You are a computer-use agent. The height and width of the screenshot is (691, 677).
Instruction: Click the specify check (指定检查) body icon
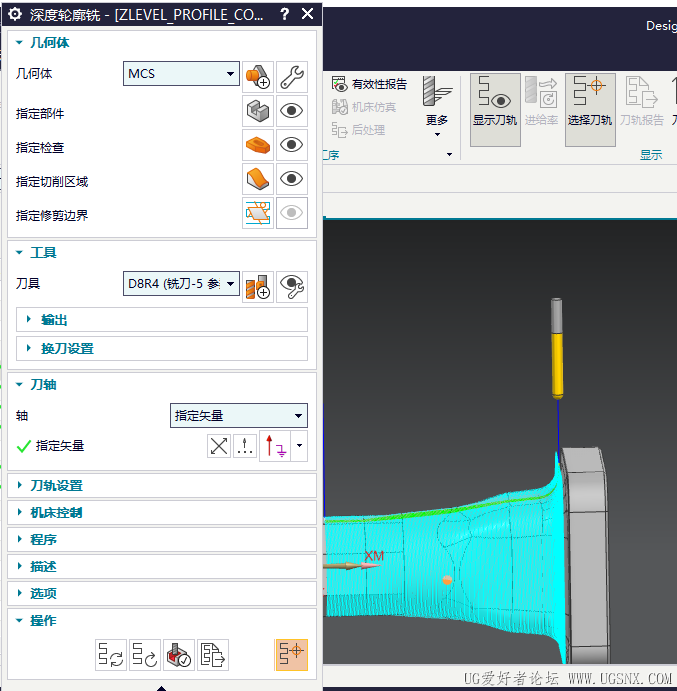coord(258,145)
